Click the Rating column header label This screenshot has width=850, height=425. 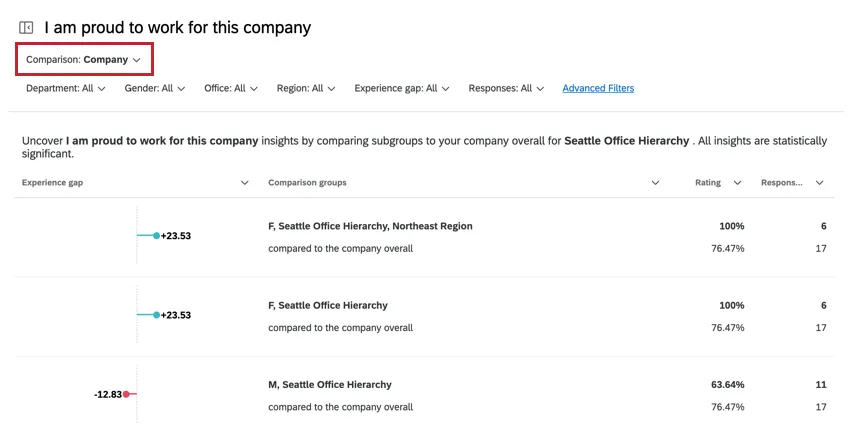[709, 183]
